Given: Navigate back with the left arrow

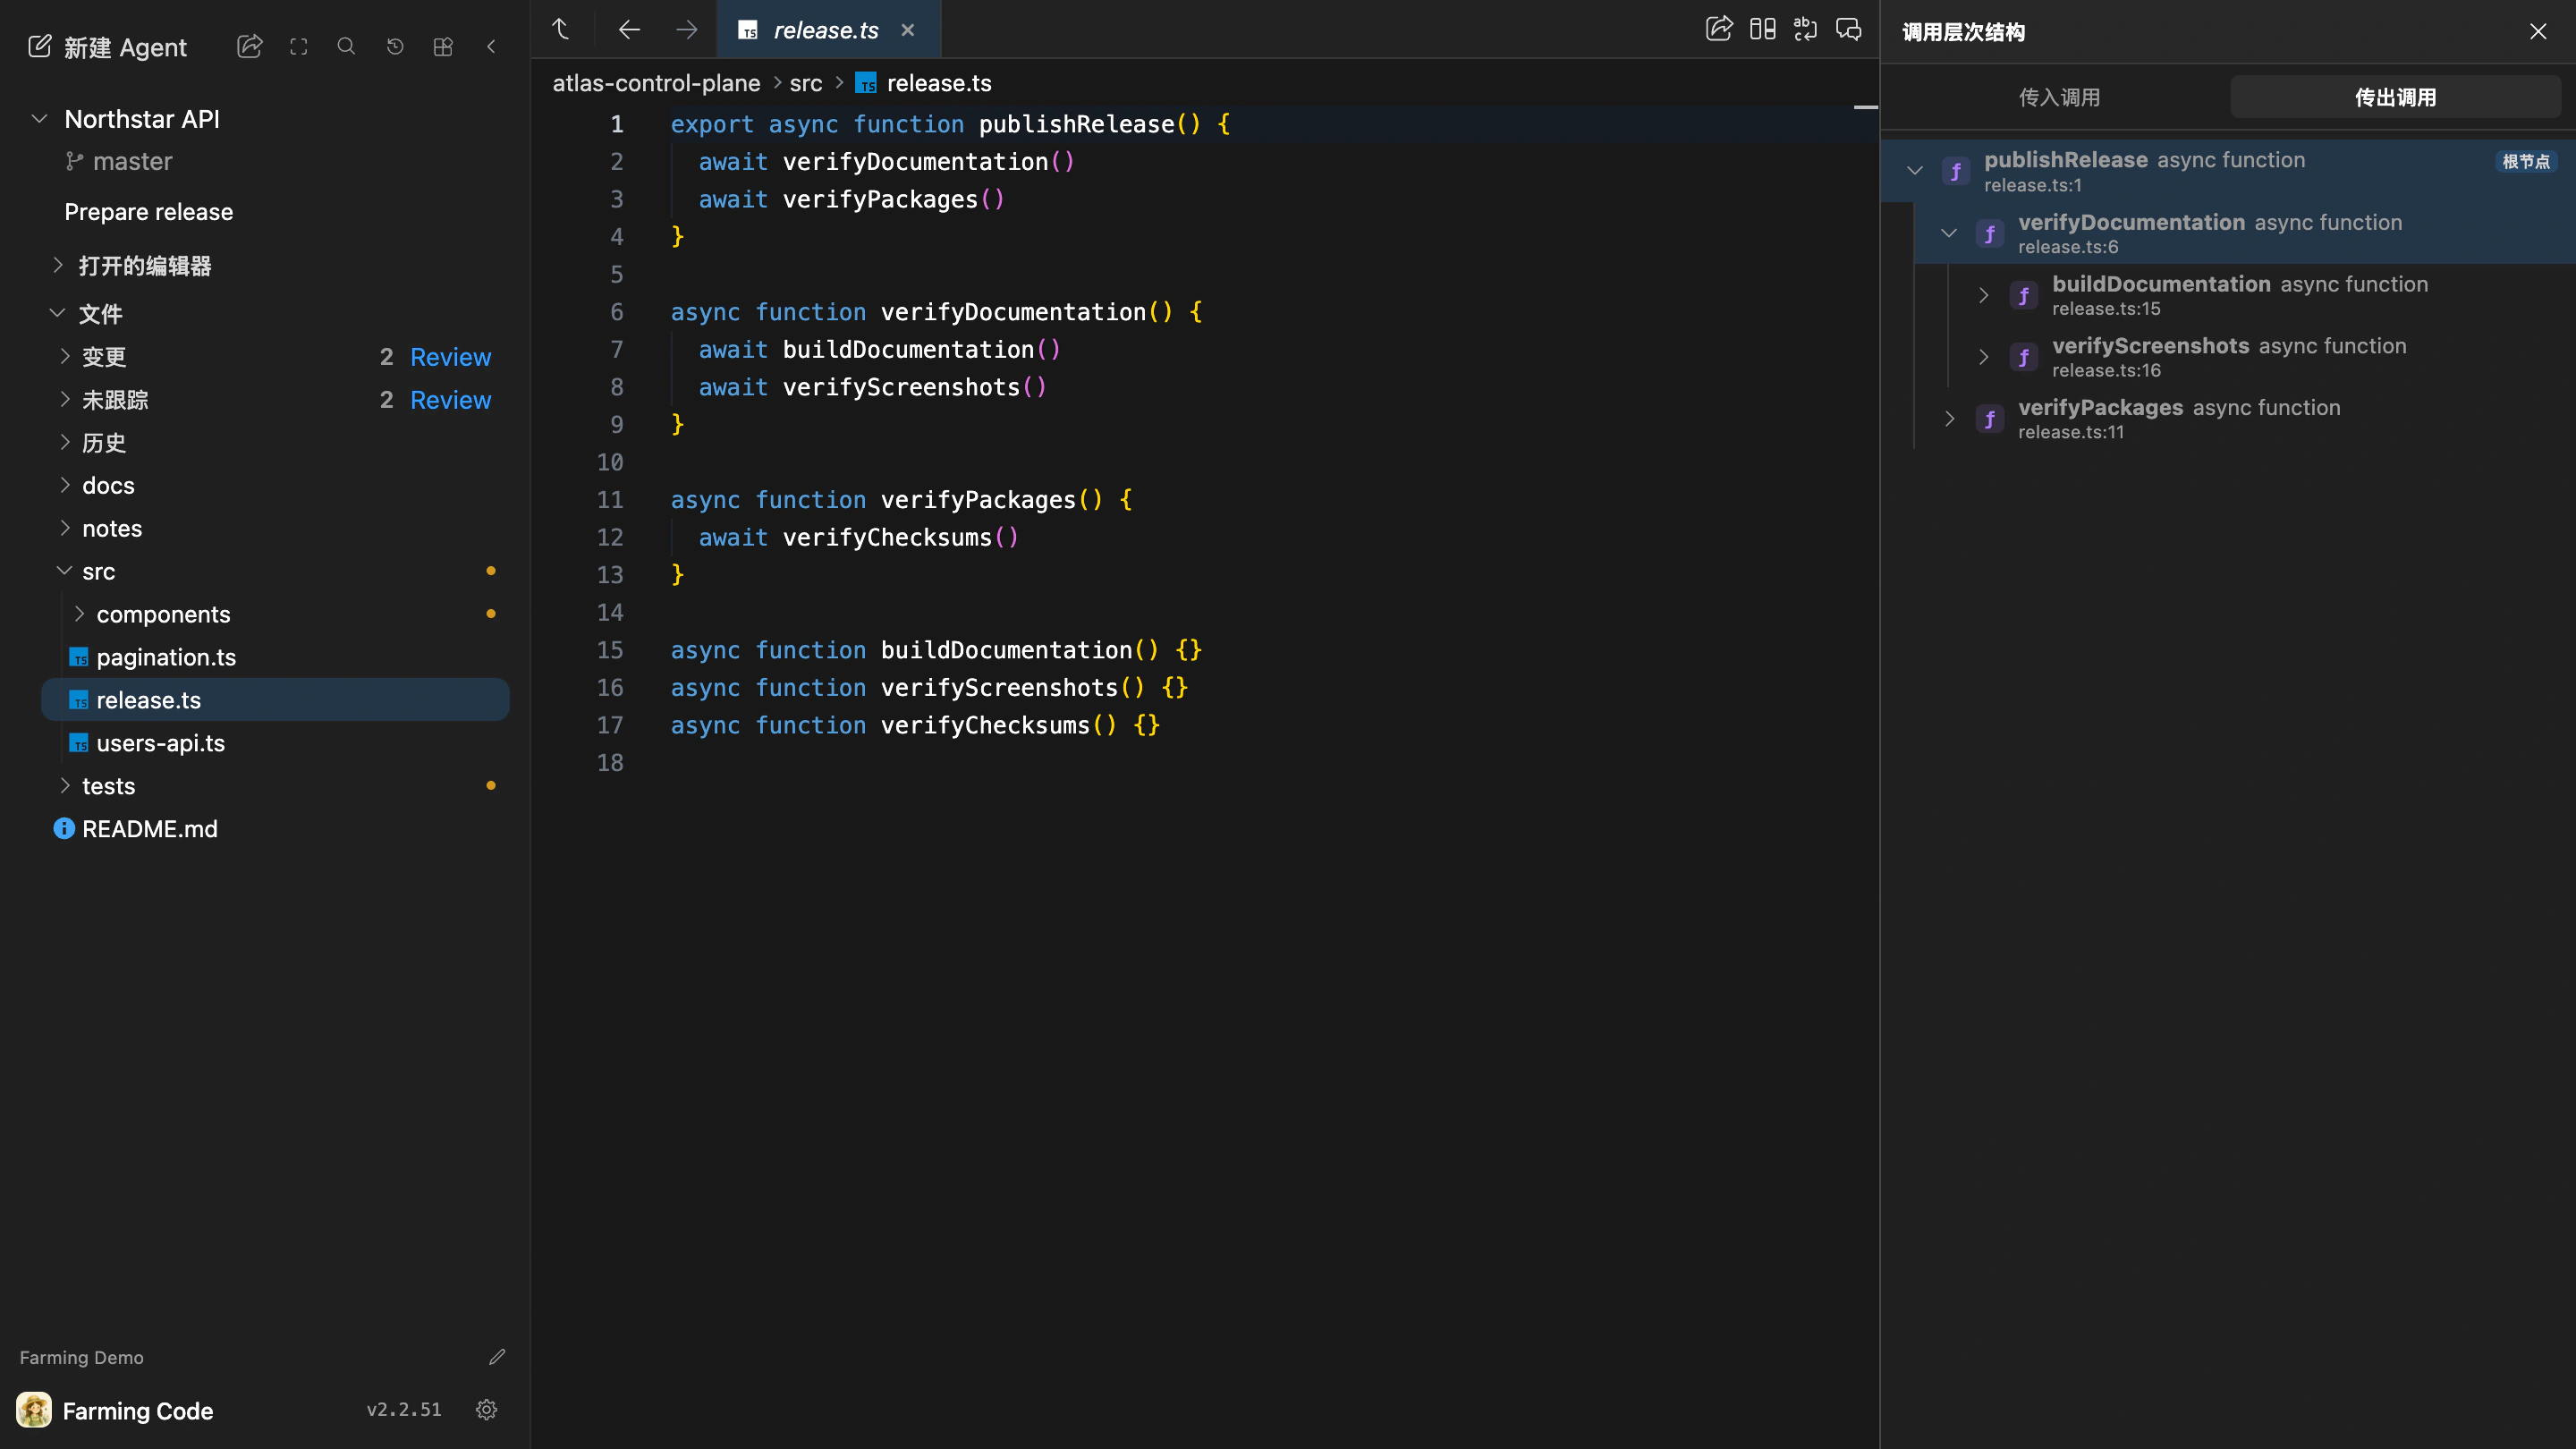Looking at the screenshot, I should point(629,29).
